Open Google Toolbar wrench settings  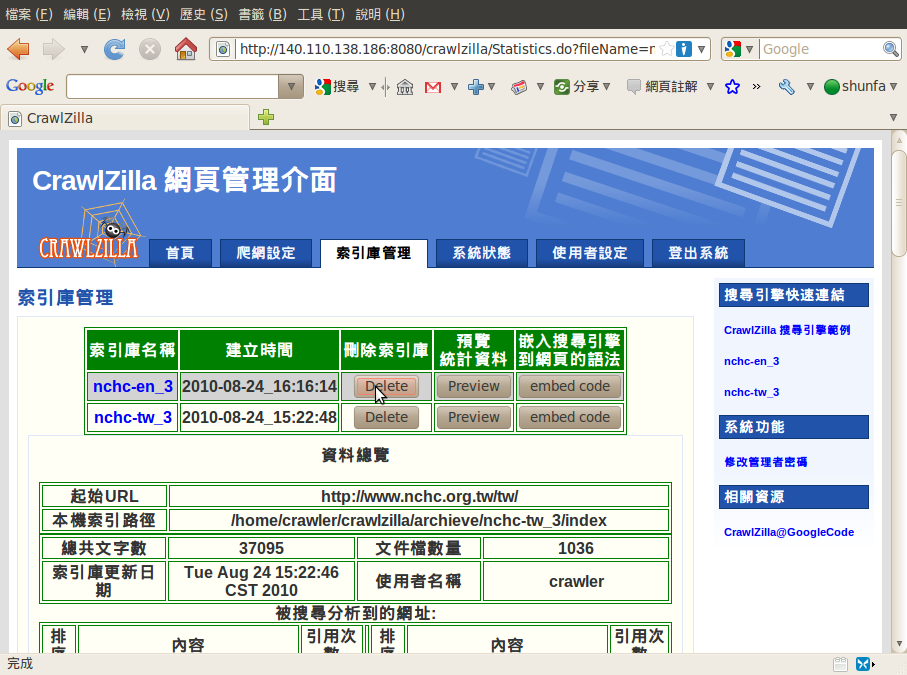[x=786, y=87]
